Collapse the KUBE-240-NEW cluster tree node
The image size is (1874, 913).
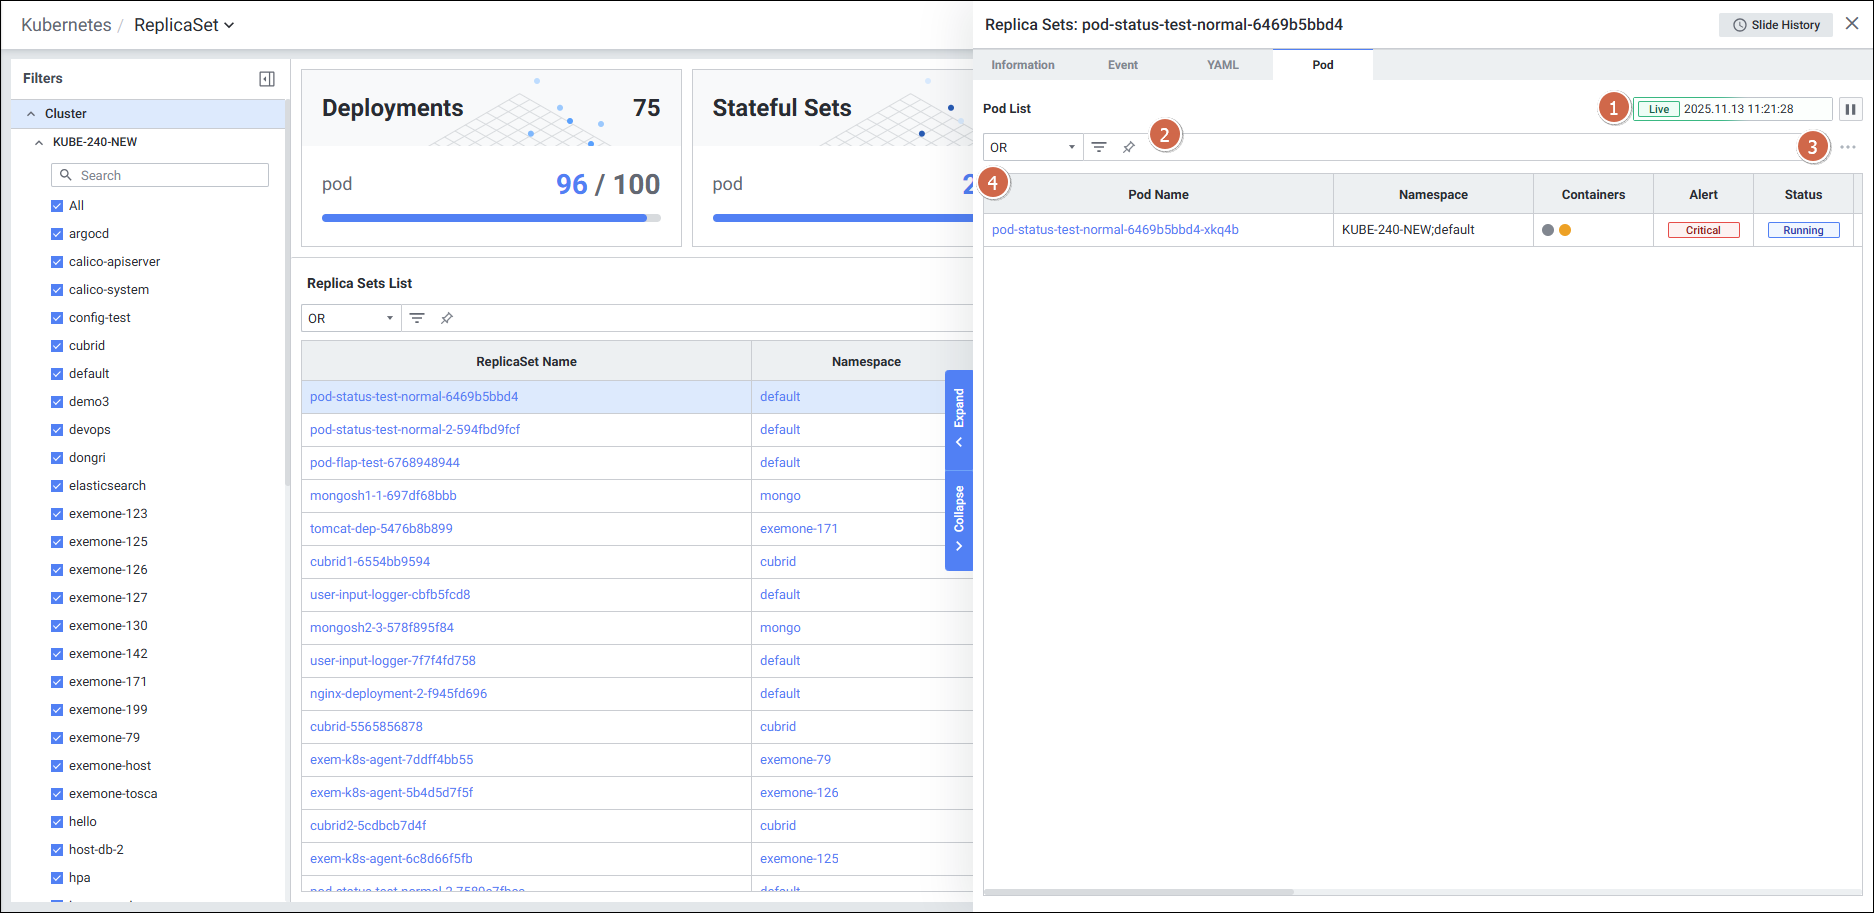click(x=39, y=142)
